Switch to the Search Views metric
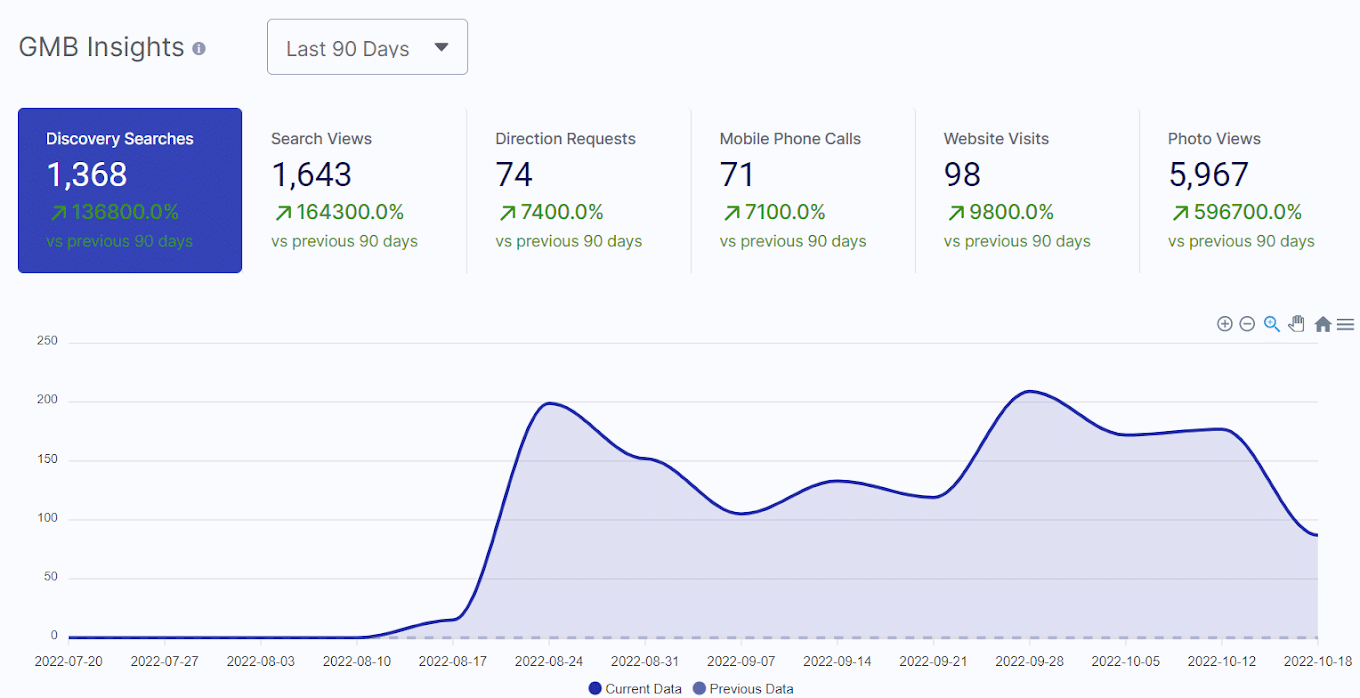This screenshot has width=1360, height=698. [354, 190]
